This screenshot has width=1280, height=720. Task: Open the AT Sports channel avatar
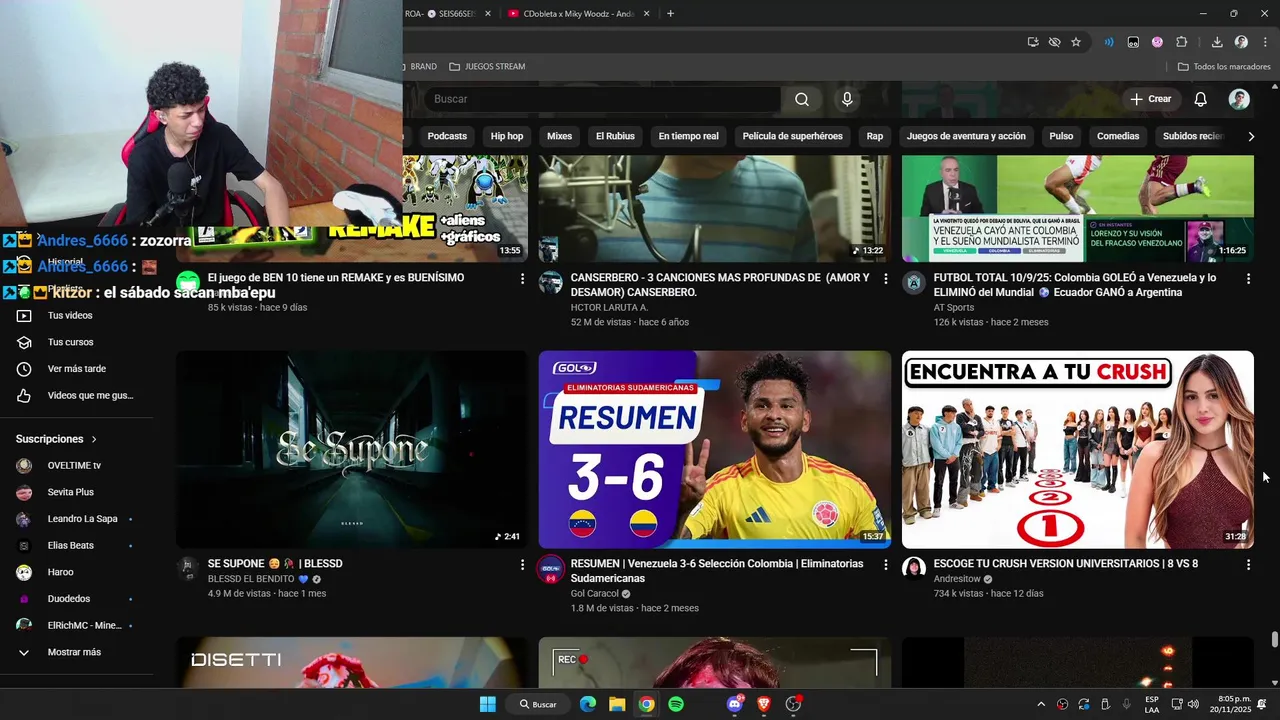click(x=914, y=283)
